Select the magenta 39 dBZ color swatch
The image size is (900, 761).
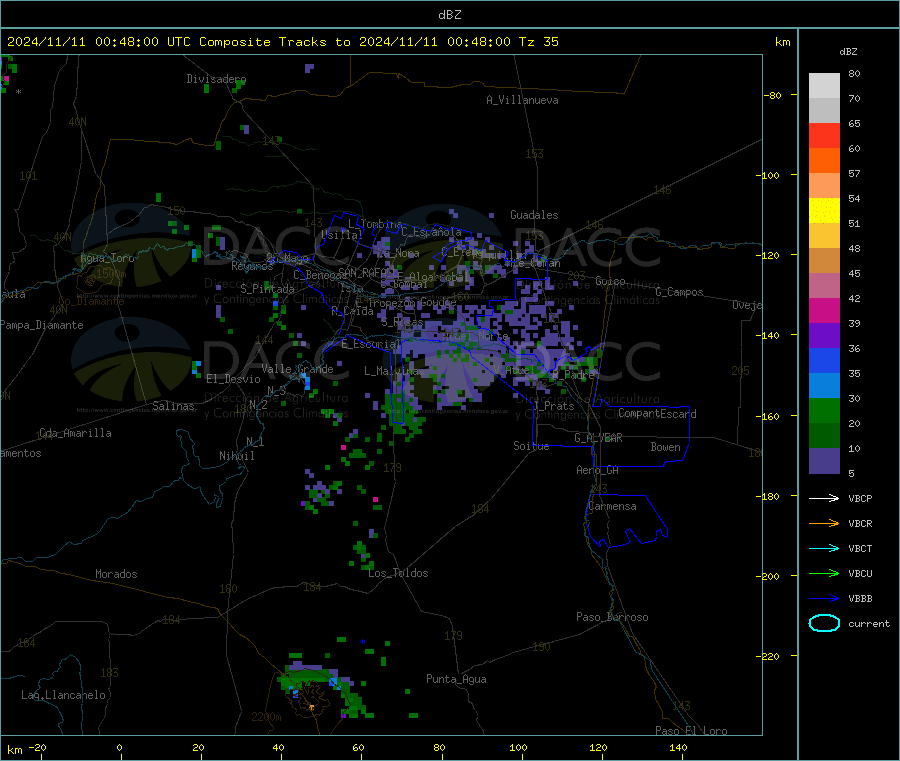click(824, 310)
